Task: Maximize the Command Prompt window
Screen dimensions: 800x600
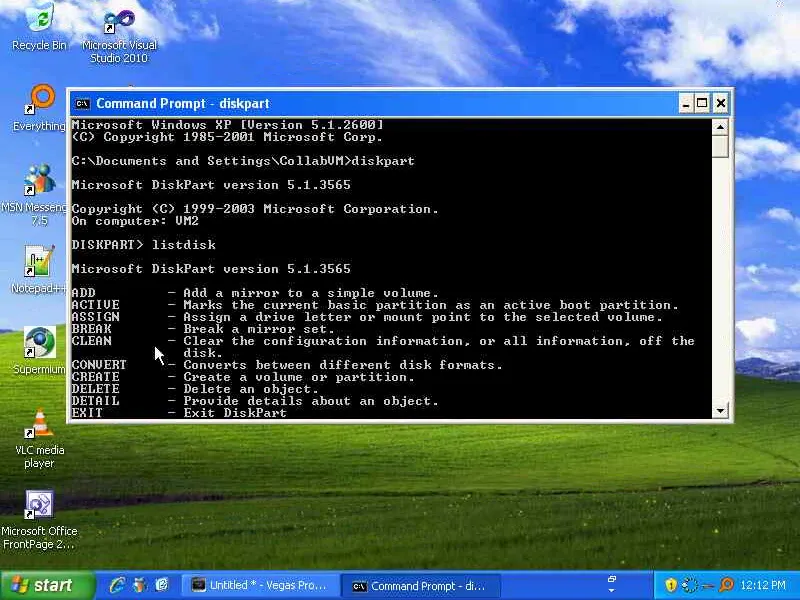Action: [703, 104]
